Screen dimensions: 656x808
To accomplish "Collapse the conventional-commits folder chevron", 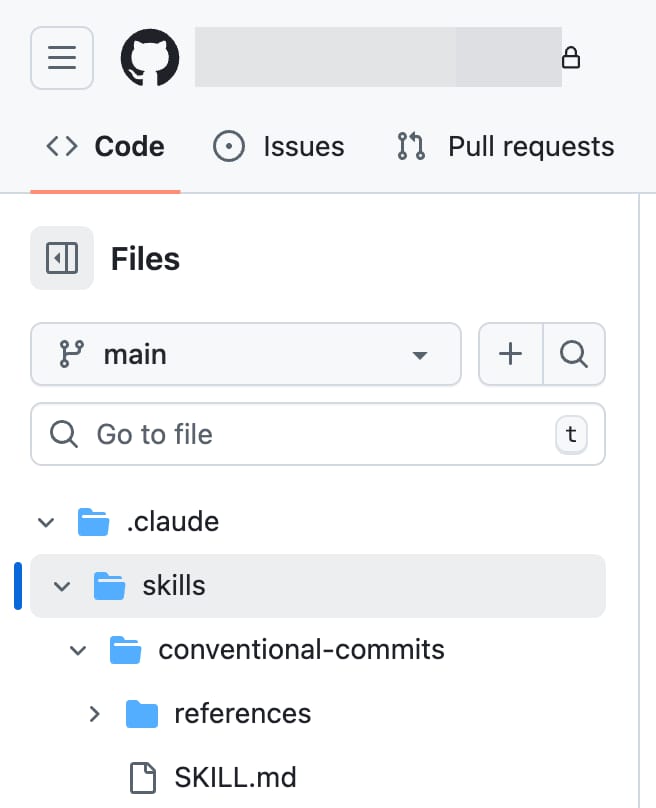I will (x=78, y=649).
